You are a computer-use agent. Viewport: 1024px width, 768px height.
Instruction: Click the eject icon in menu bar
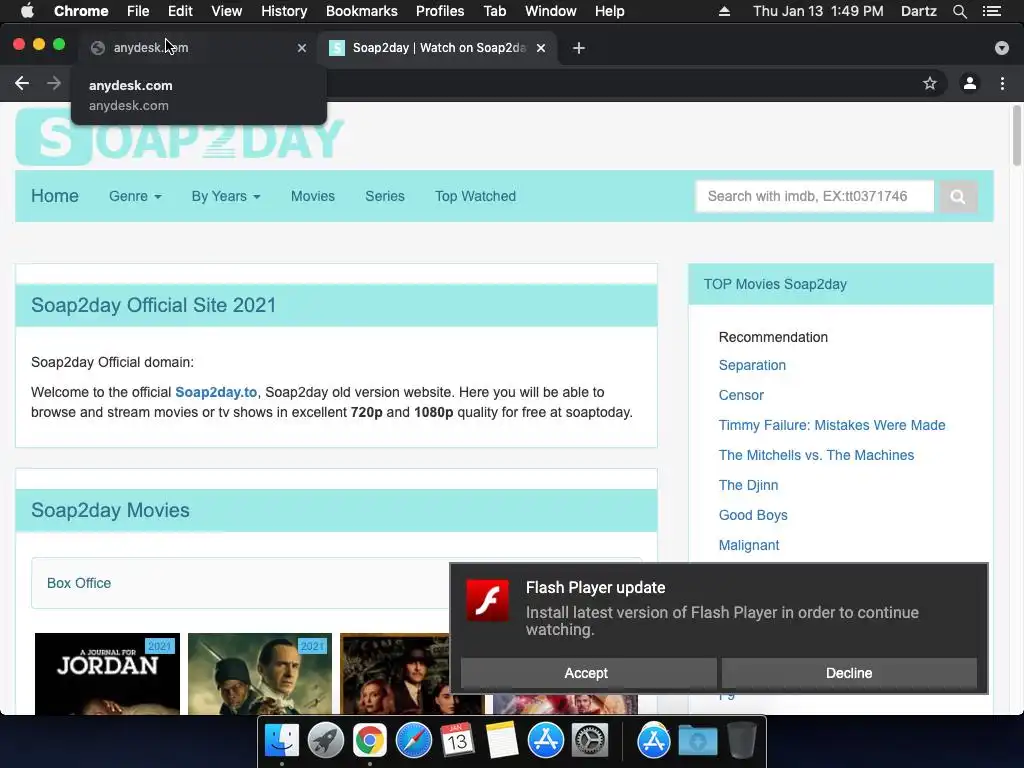(x=724, y=11)
